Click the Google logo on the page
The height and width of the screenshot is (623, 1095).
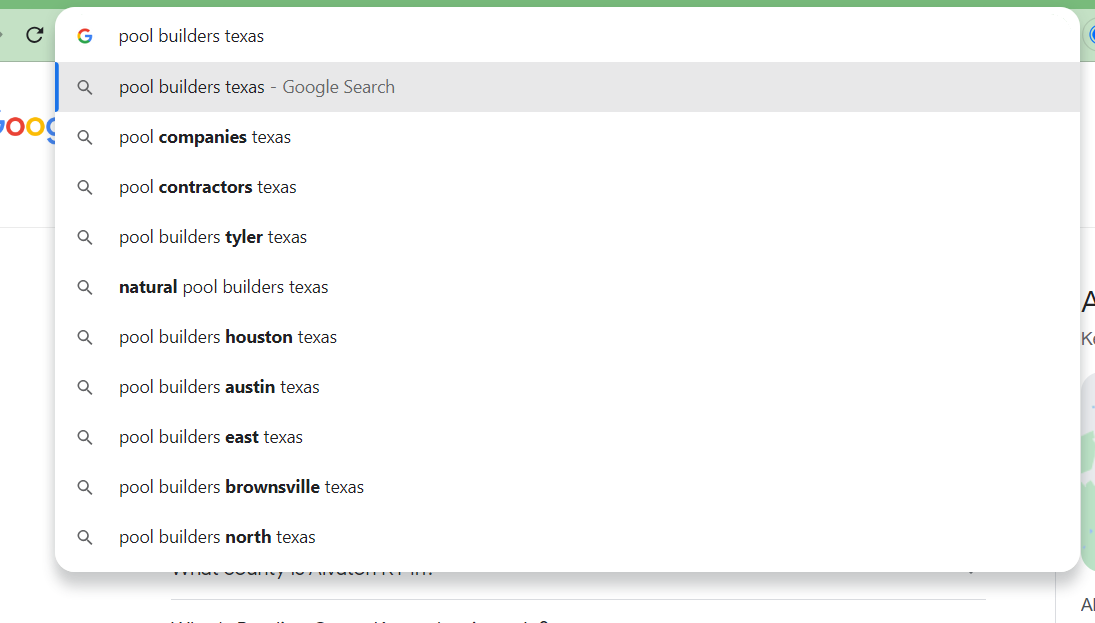27,127
